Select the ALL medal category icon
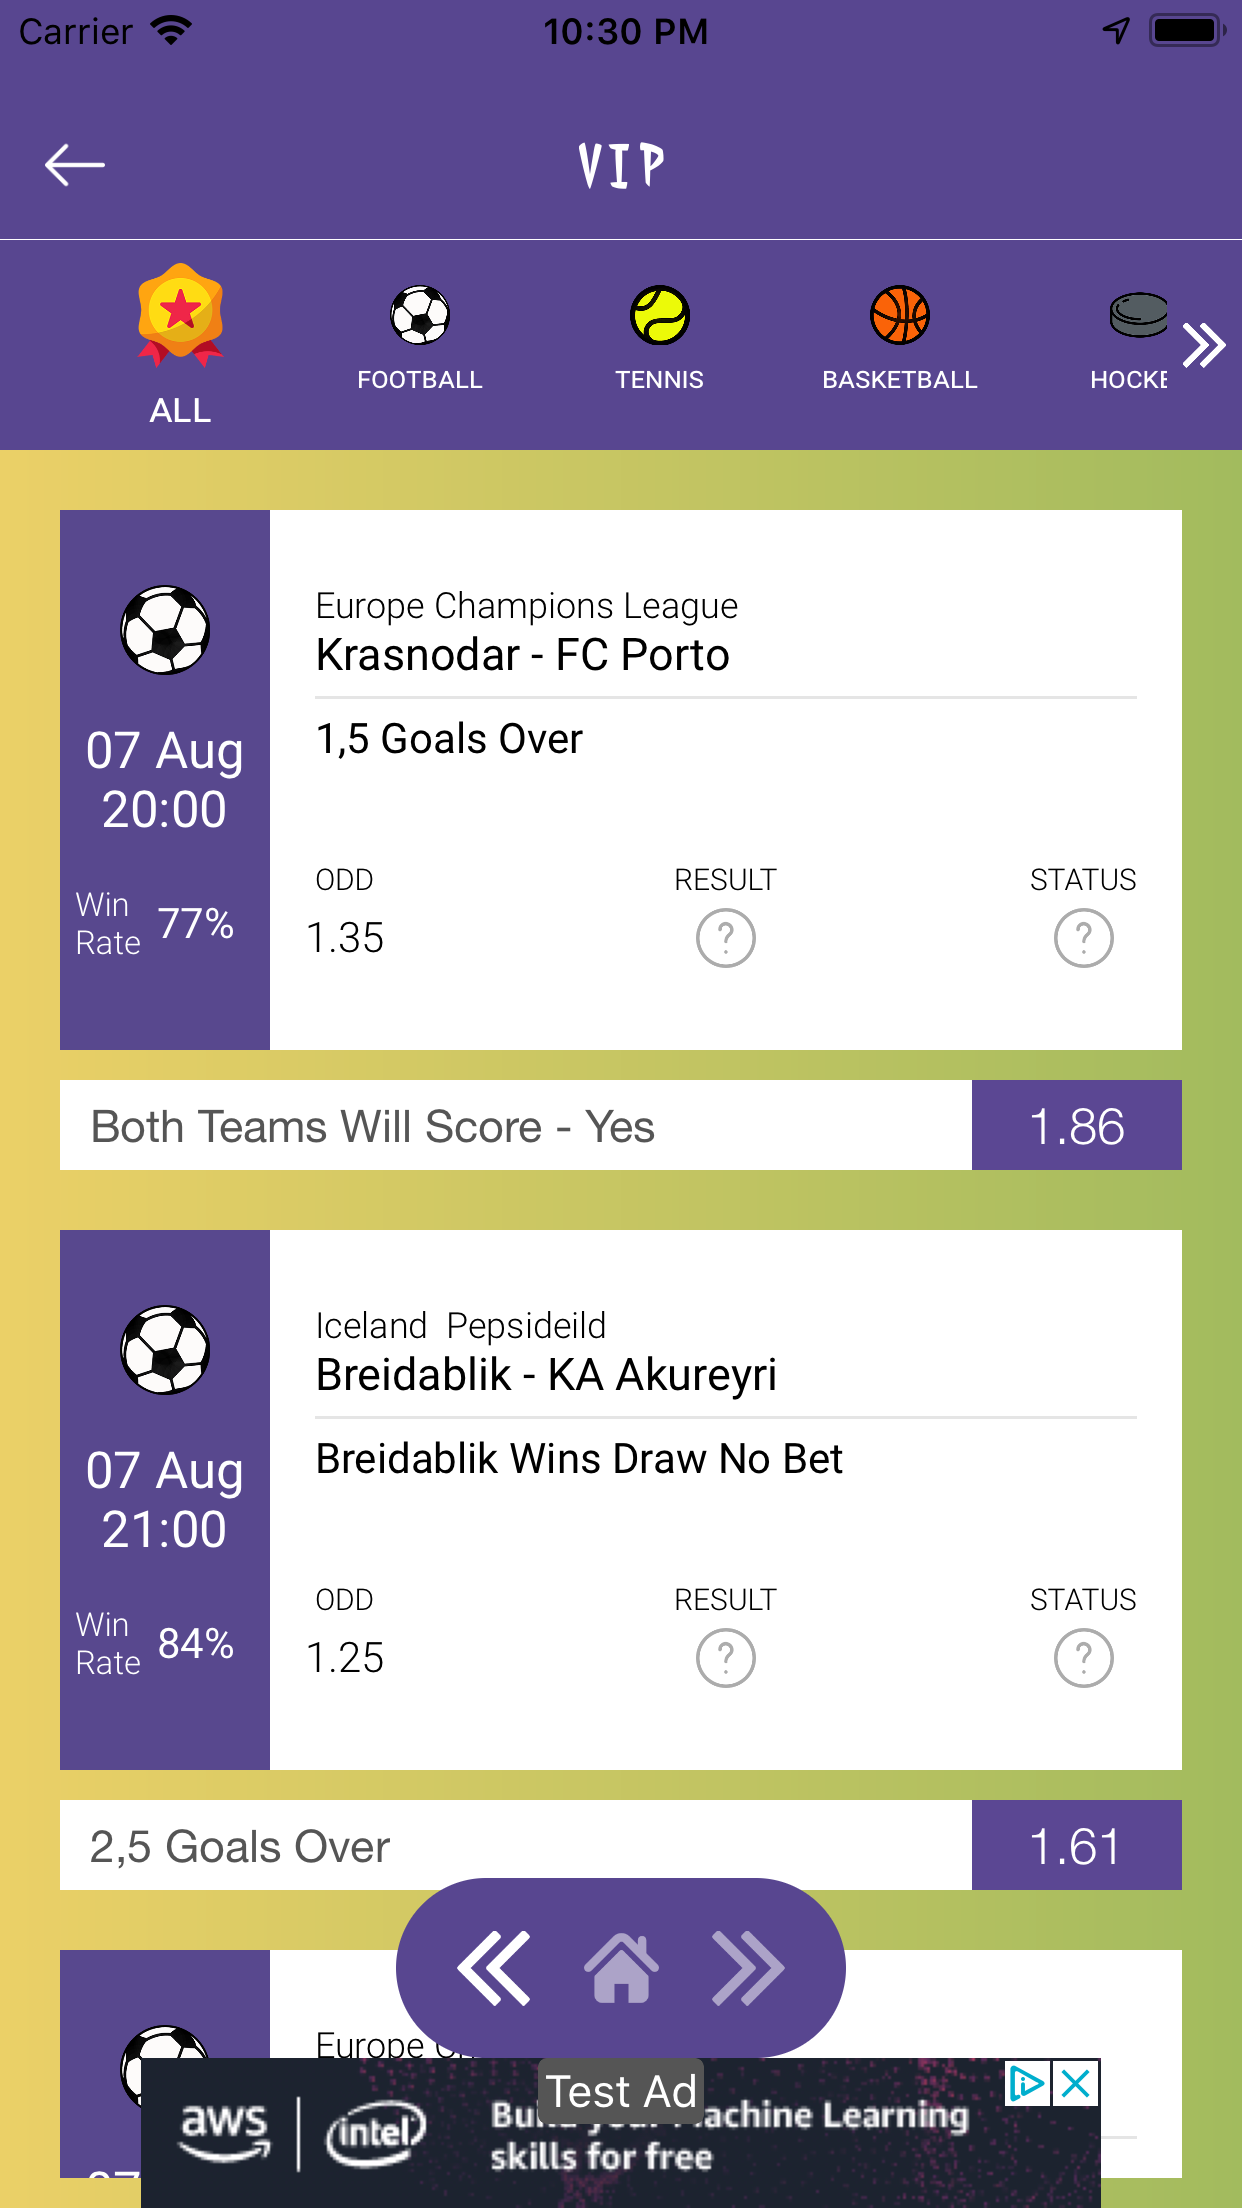This screenshot has width=1242, height=2208. 180,315
